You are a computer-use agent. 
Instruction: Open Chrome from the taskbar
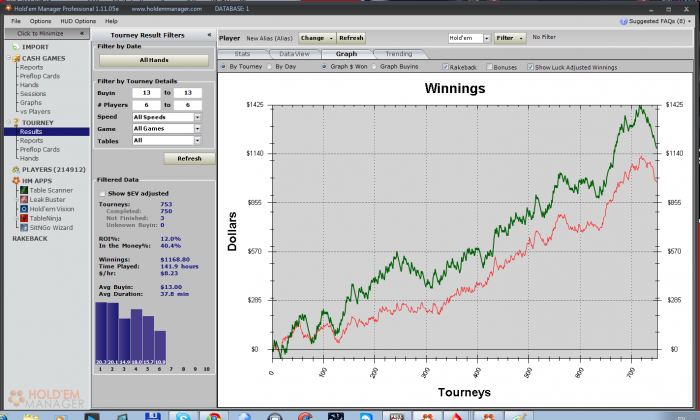[x=213, y=416]
